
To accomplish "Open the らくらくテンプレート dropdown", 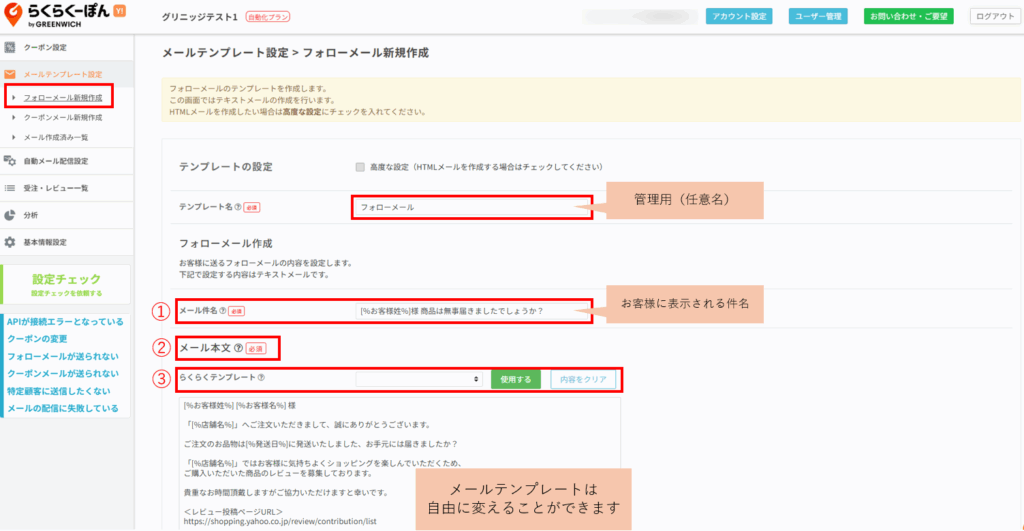I will point(420,379).
